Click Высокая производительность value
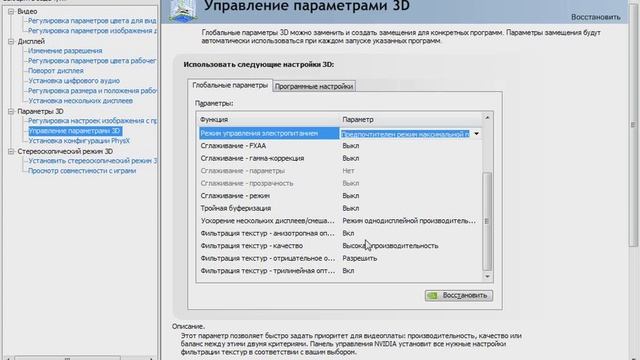The image size is (640, 360). (390, 246)
